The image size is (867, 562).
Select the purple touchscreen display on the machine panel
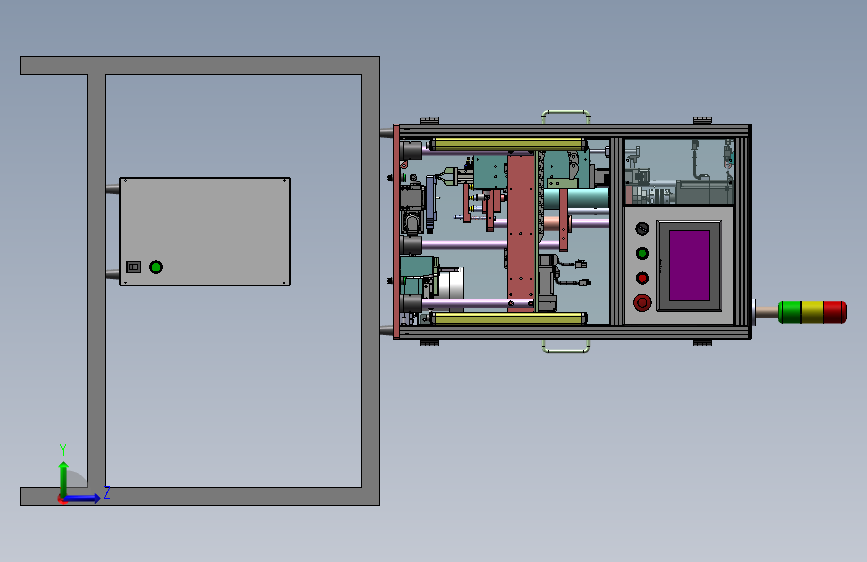point(689,266)
